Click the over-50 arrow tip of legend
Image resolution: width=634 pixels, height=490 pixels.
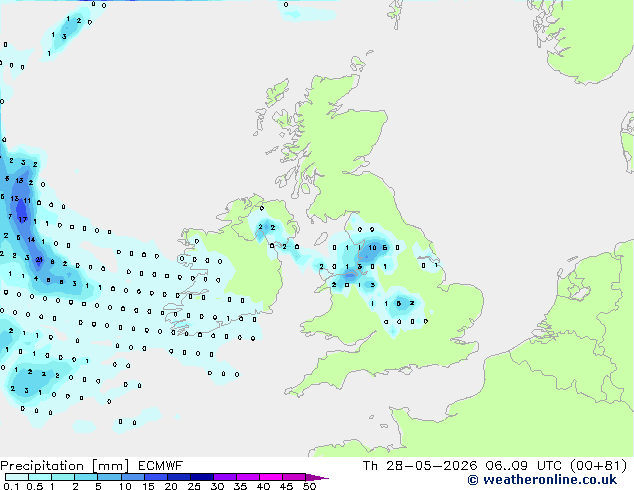(317, 477)
